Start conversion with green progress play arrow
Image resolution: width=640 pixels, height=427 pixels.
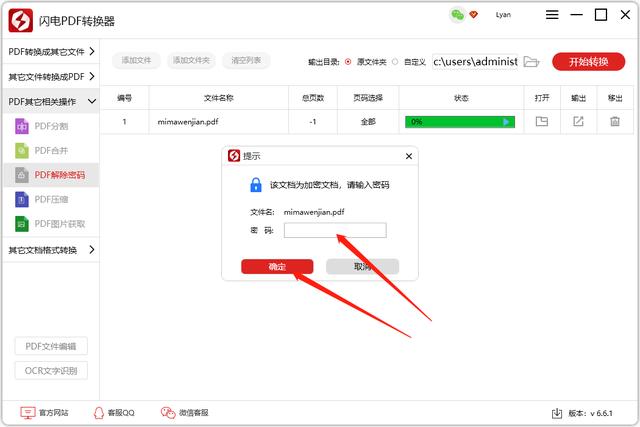click(x=507, y=122)
